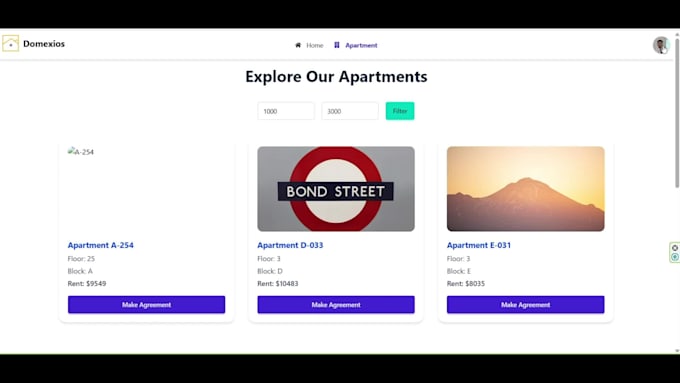
Task: Make Agreement for Apartment E-031
Action: 526,304
